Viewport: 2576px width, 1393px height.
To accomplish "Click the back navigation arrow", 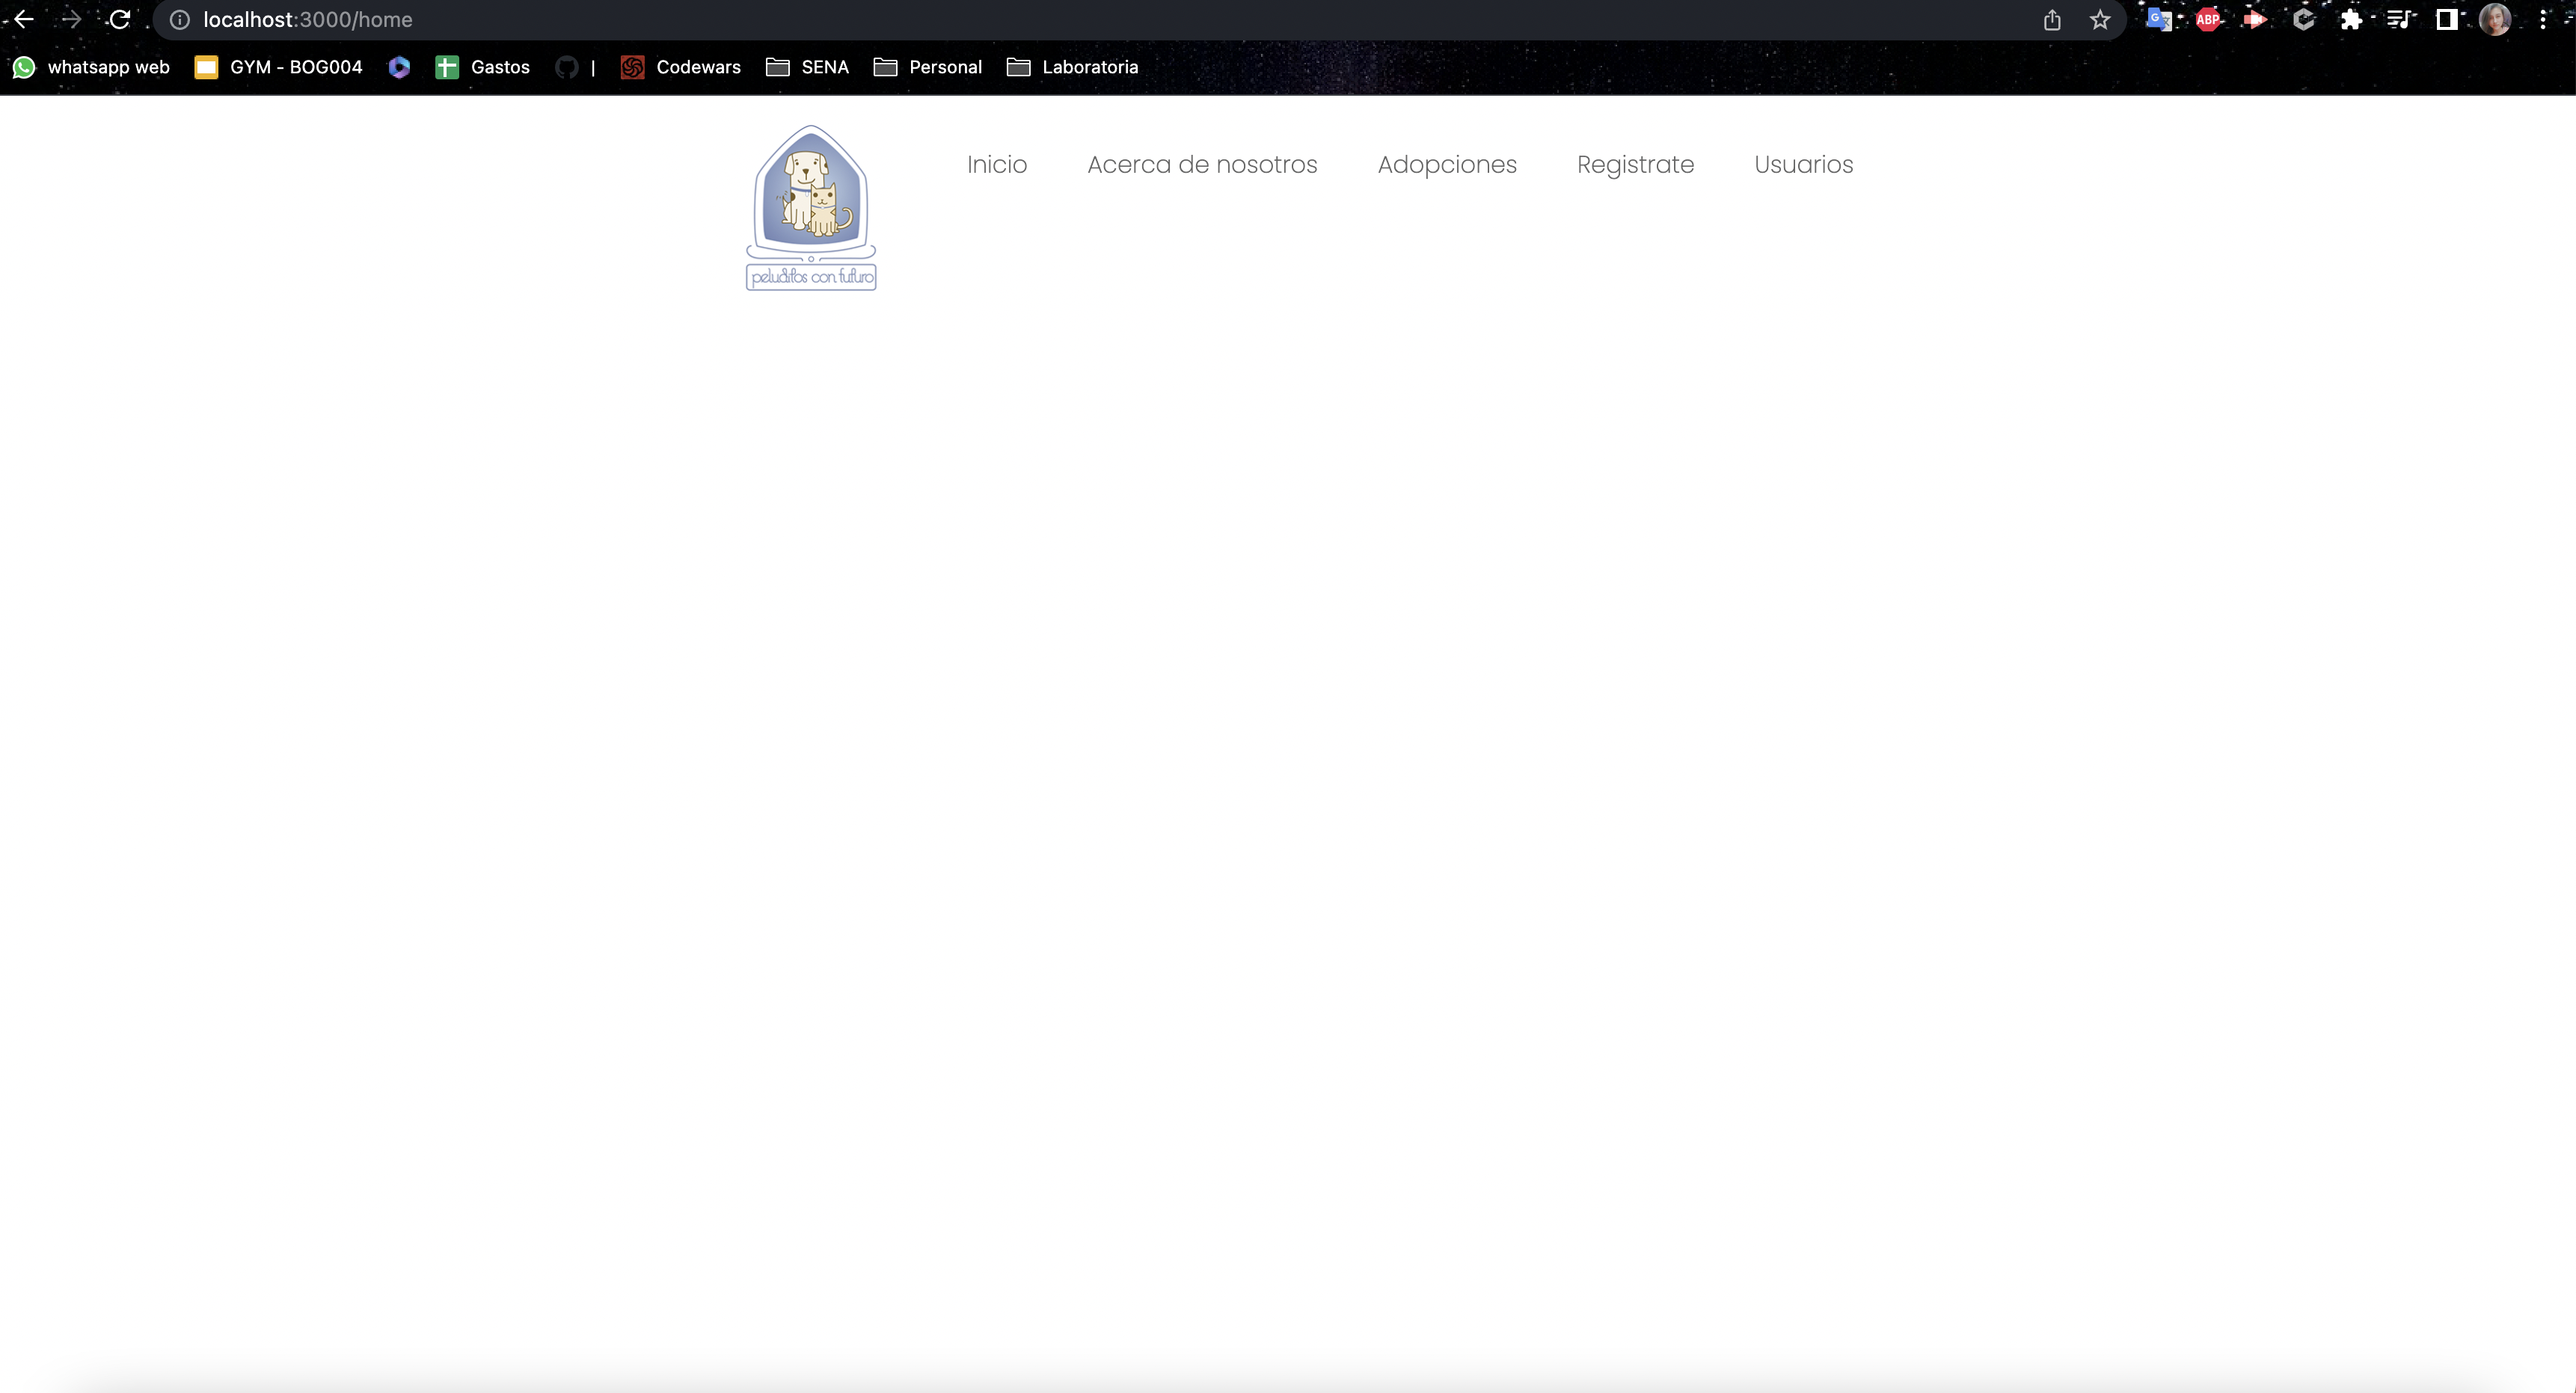I will pos(24,19).
